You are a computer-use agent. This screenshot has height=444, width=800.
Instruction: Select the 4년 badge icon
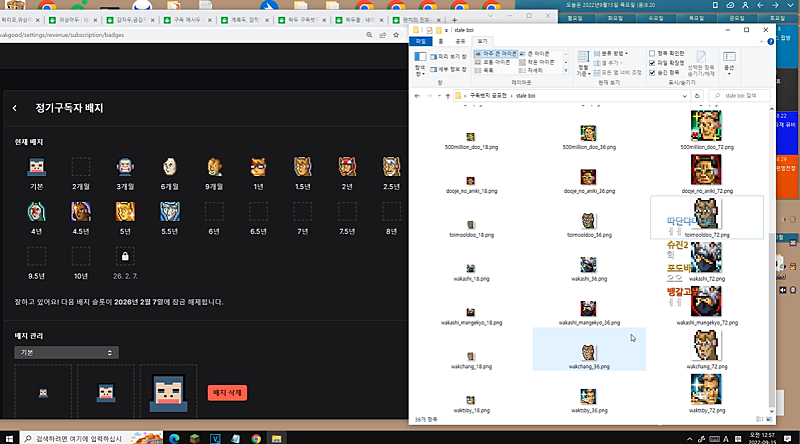point(37,212)
